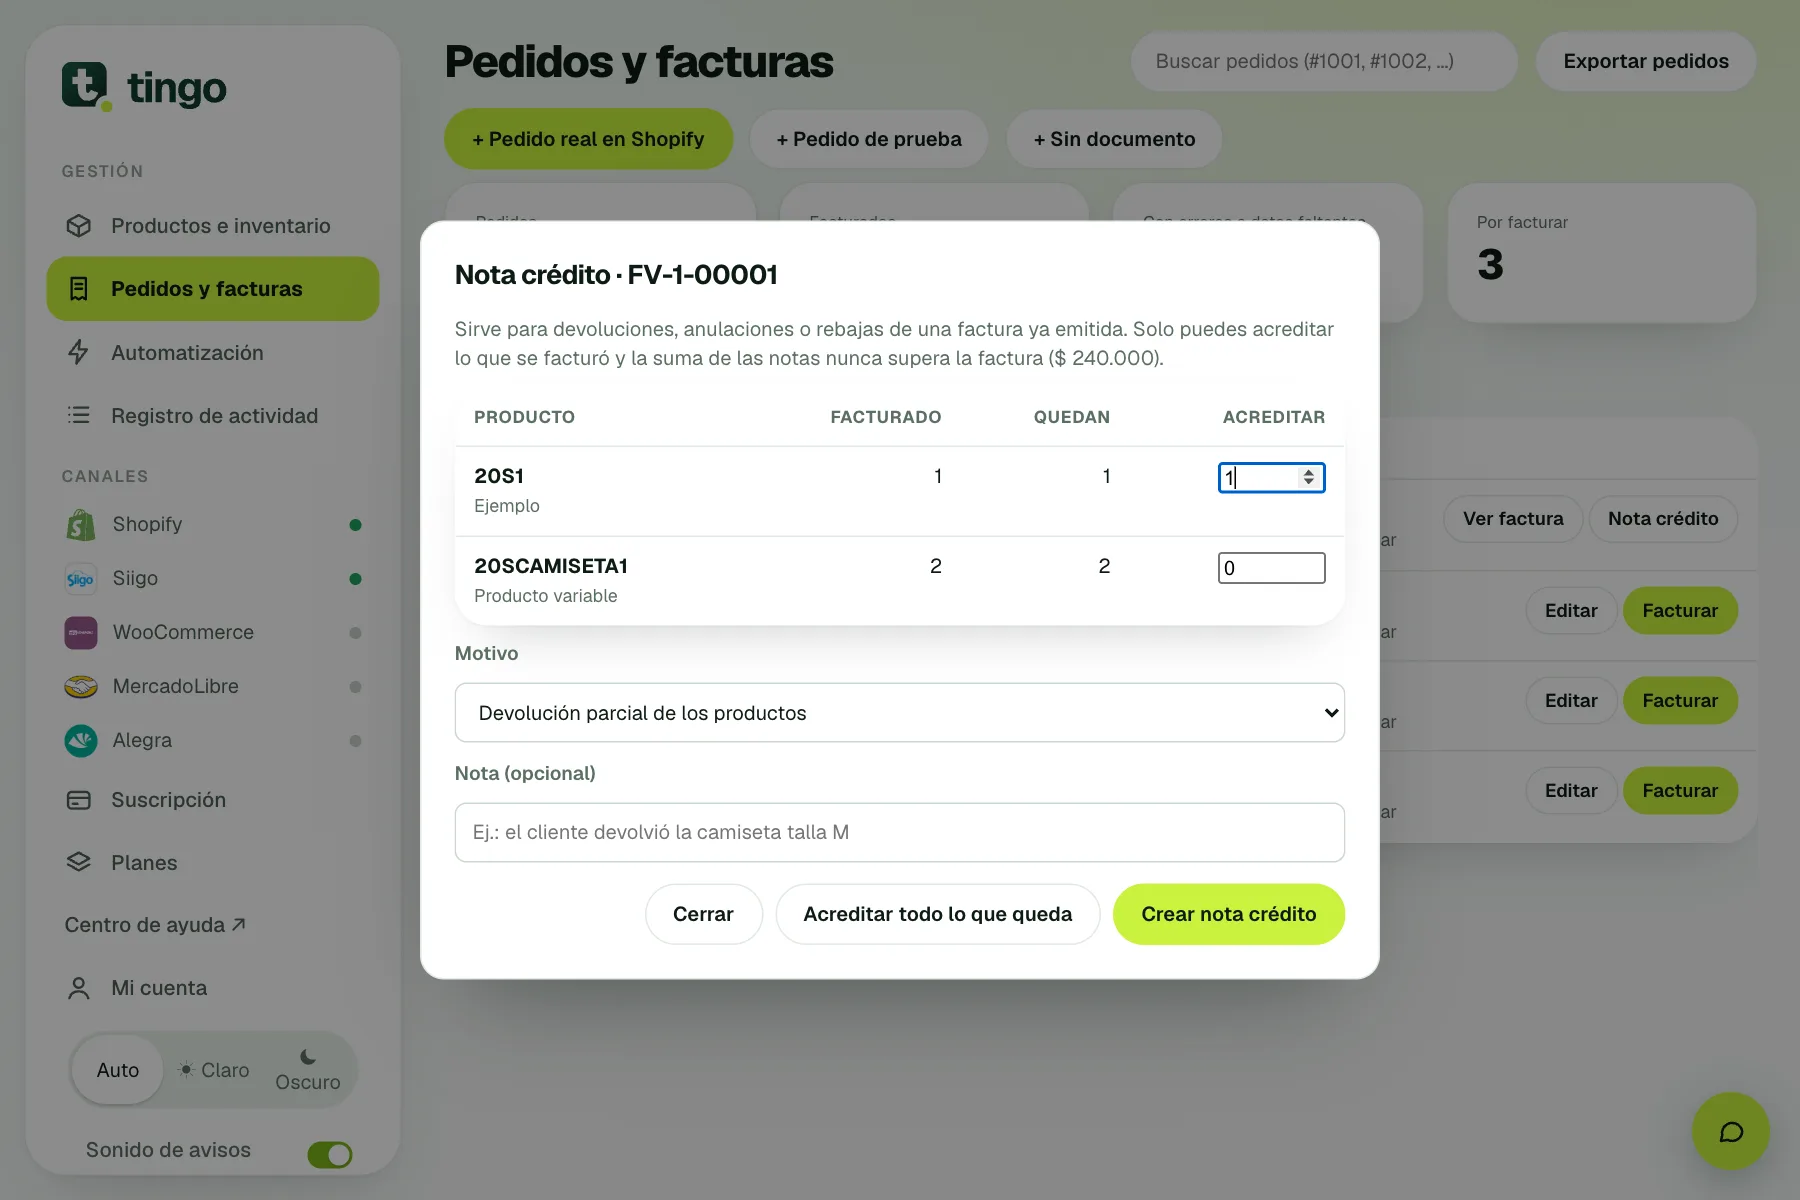Screen dimensions: 1800x1200
Task: Click Exportar pedidos button
Action: point(1645,61)
